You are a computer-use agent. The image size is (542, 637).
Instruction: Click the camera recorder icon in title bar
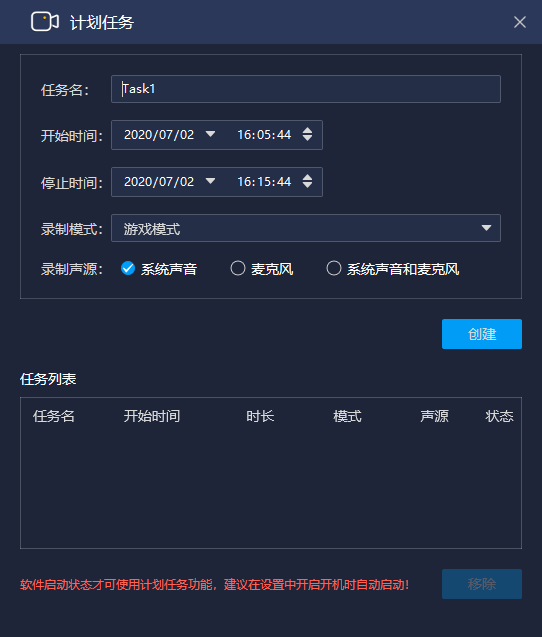[45, 22]
